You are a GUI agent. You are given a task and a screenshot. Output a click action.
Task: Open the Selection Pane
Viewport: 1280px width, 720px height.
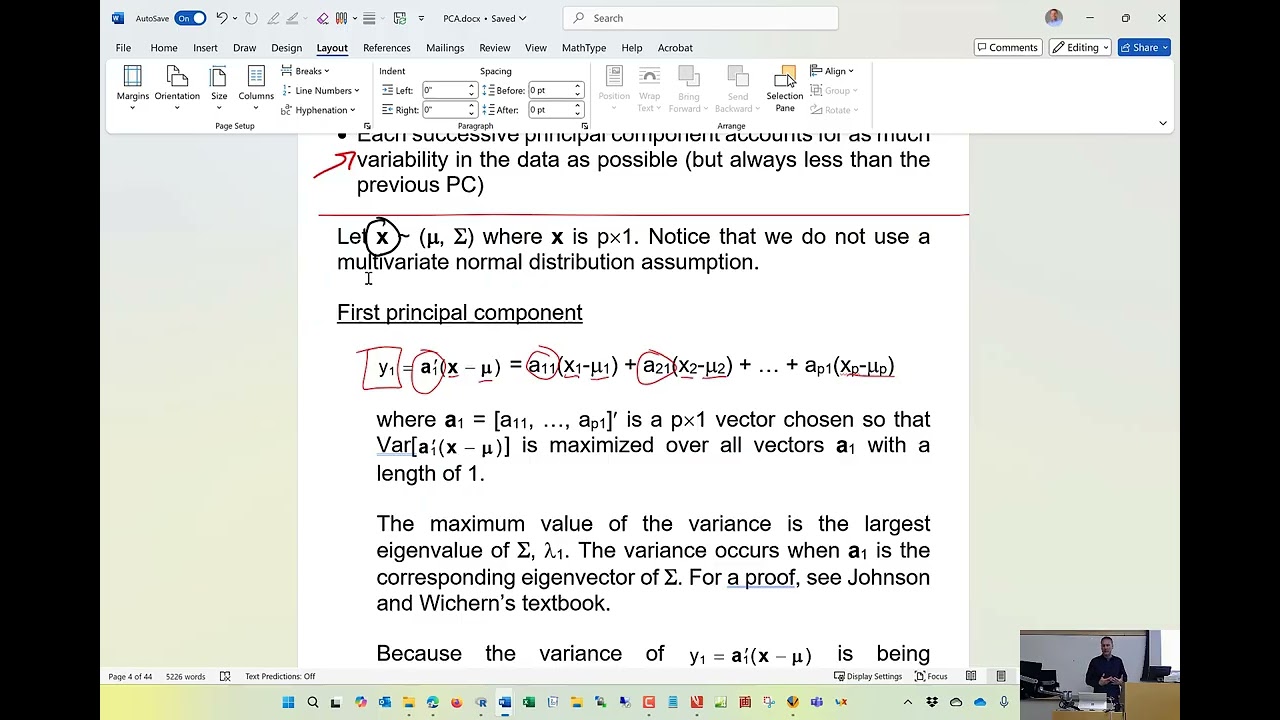click(x=785, y=89)
